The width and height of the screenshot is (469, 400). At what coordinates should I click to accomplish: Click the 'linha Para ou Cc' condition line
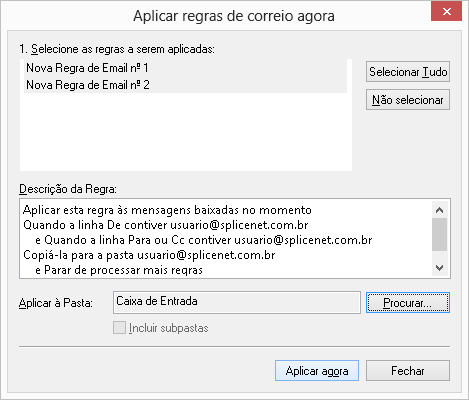[204, 240]
